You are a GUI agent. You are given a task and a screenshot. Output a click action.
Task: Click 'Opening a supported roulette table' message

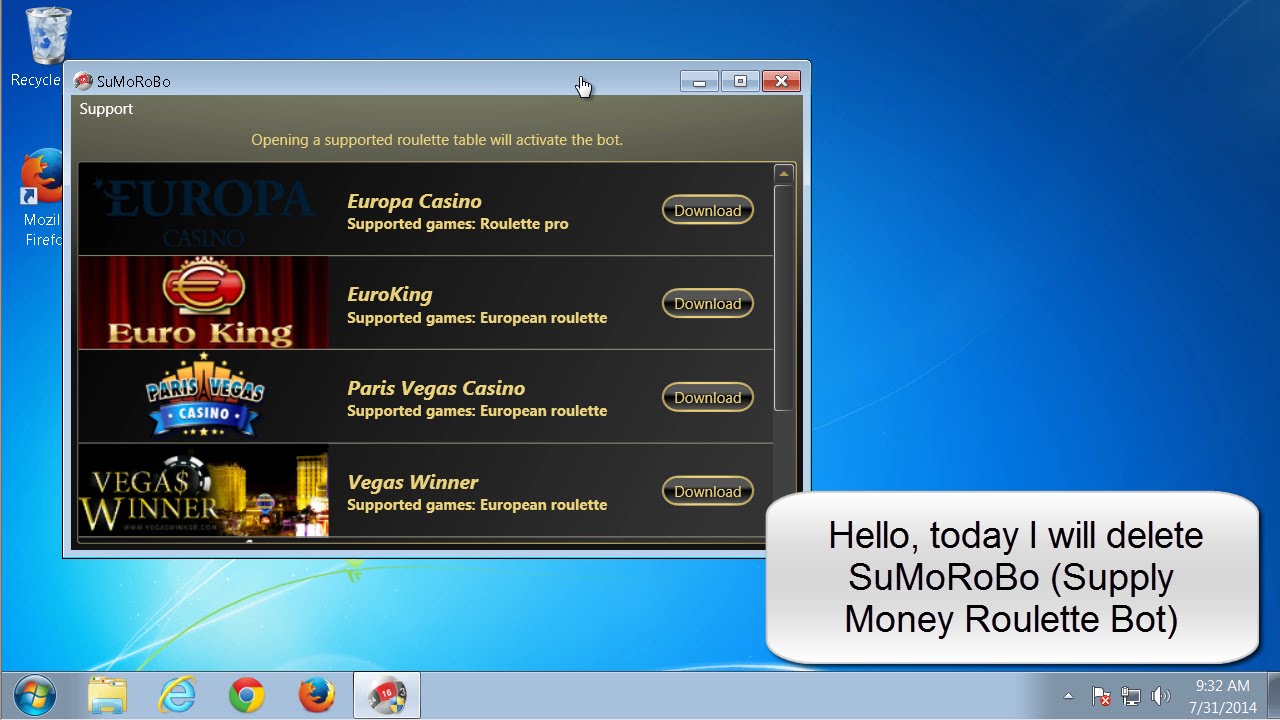[437, 140]
